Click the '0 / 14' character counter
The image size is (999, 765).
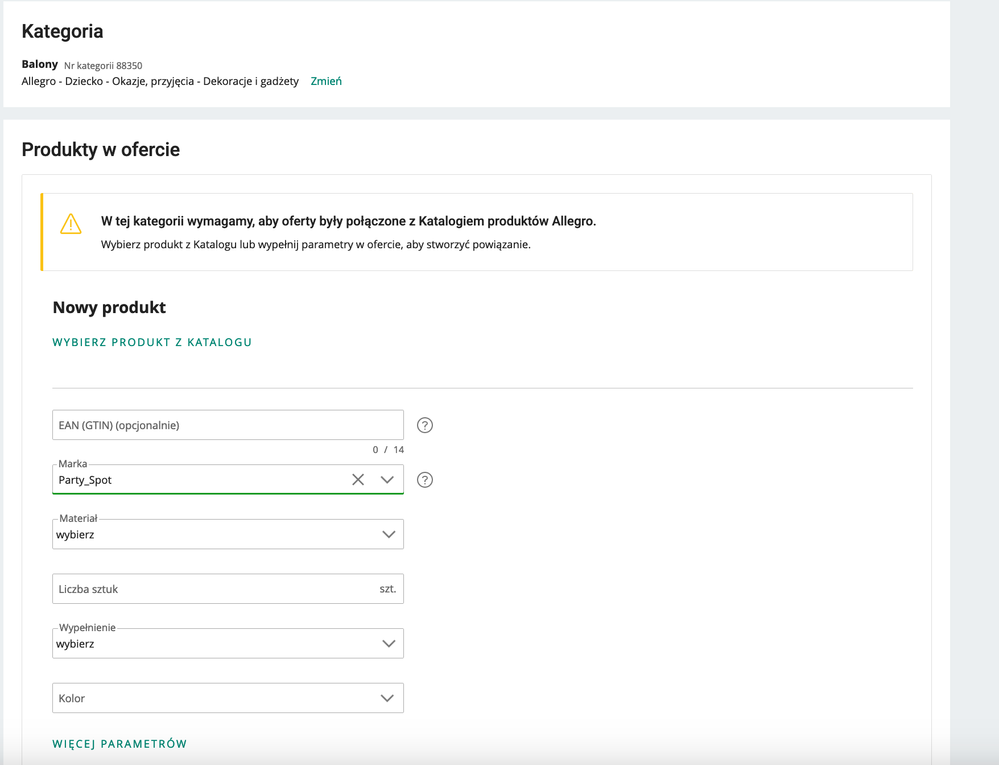(x=388, y=450)
